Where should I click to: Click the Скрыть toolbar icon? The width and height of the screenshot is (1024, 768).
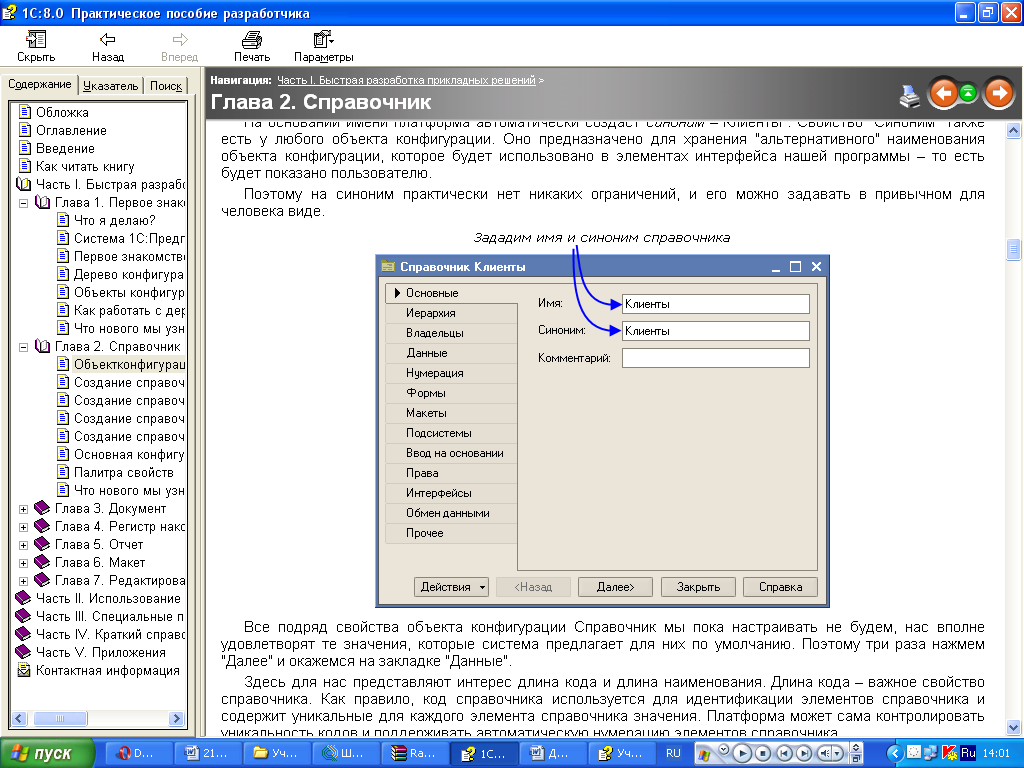(x=36, y=46)
